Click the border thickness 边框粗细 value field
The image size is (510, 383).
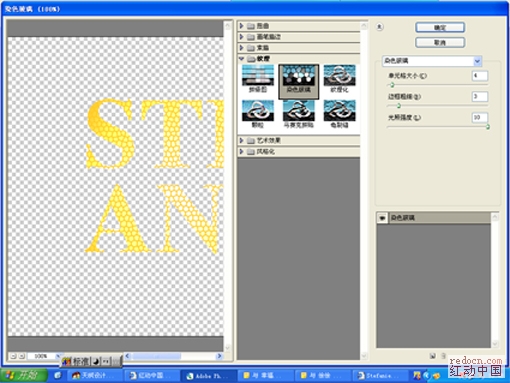pos(480,96)
